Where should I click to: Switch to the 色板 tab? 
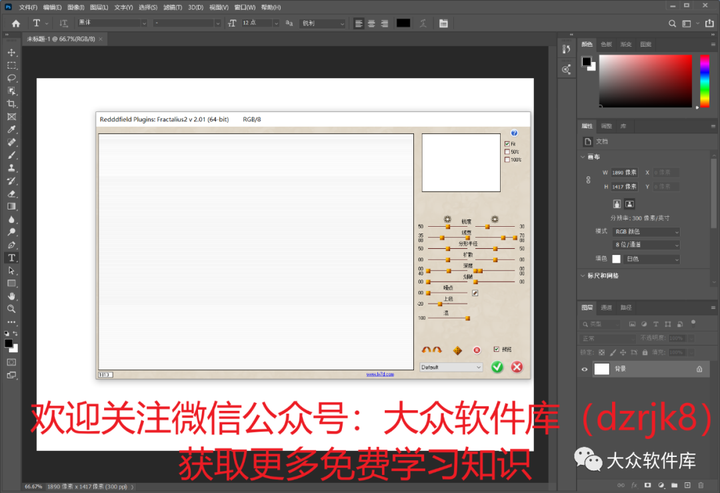606,45
